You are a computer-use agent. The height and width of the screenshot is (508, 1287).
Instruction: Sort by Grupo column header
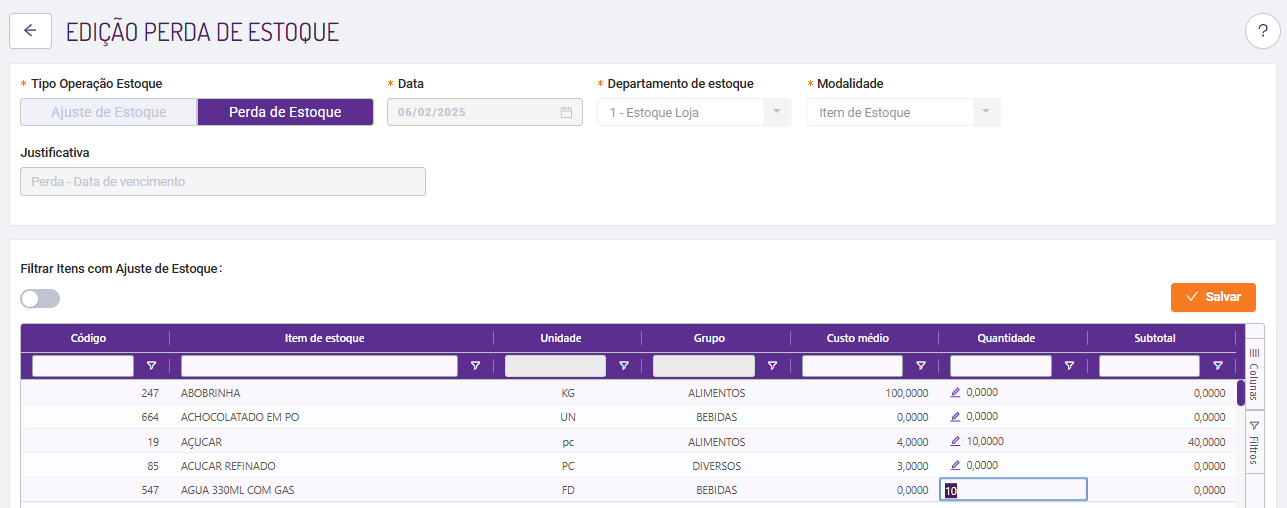pyautogui.click(x=709, y=338)
